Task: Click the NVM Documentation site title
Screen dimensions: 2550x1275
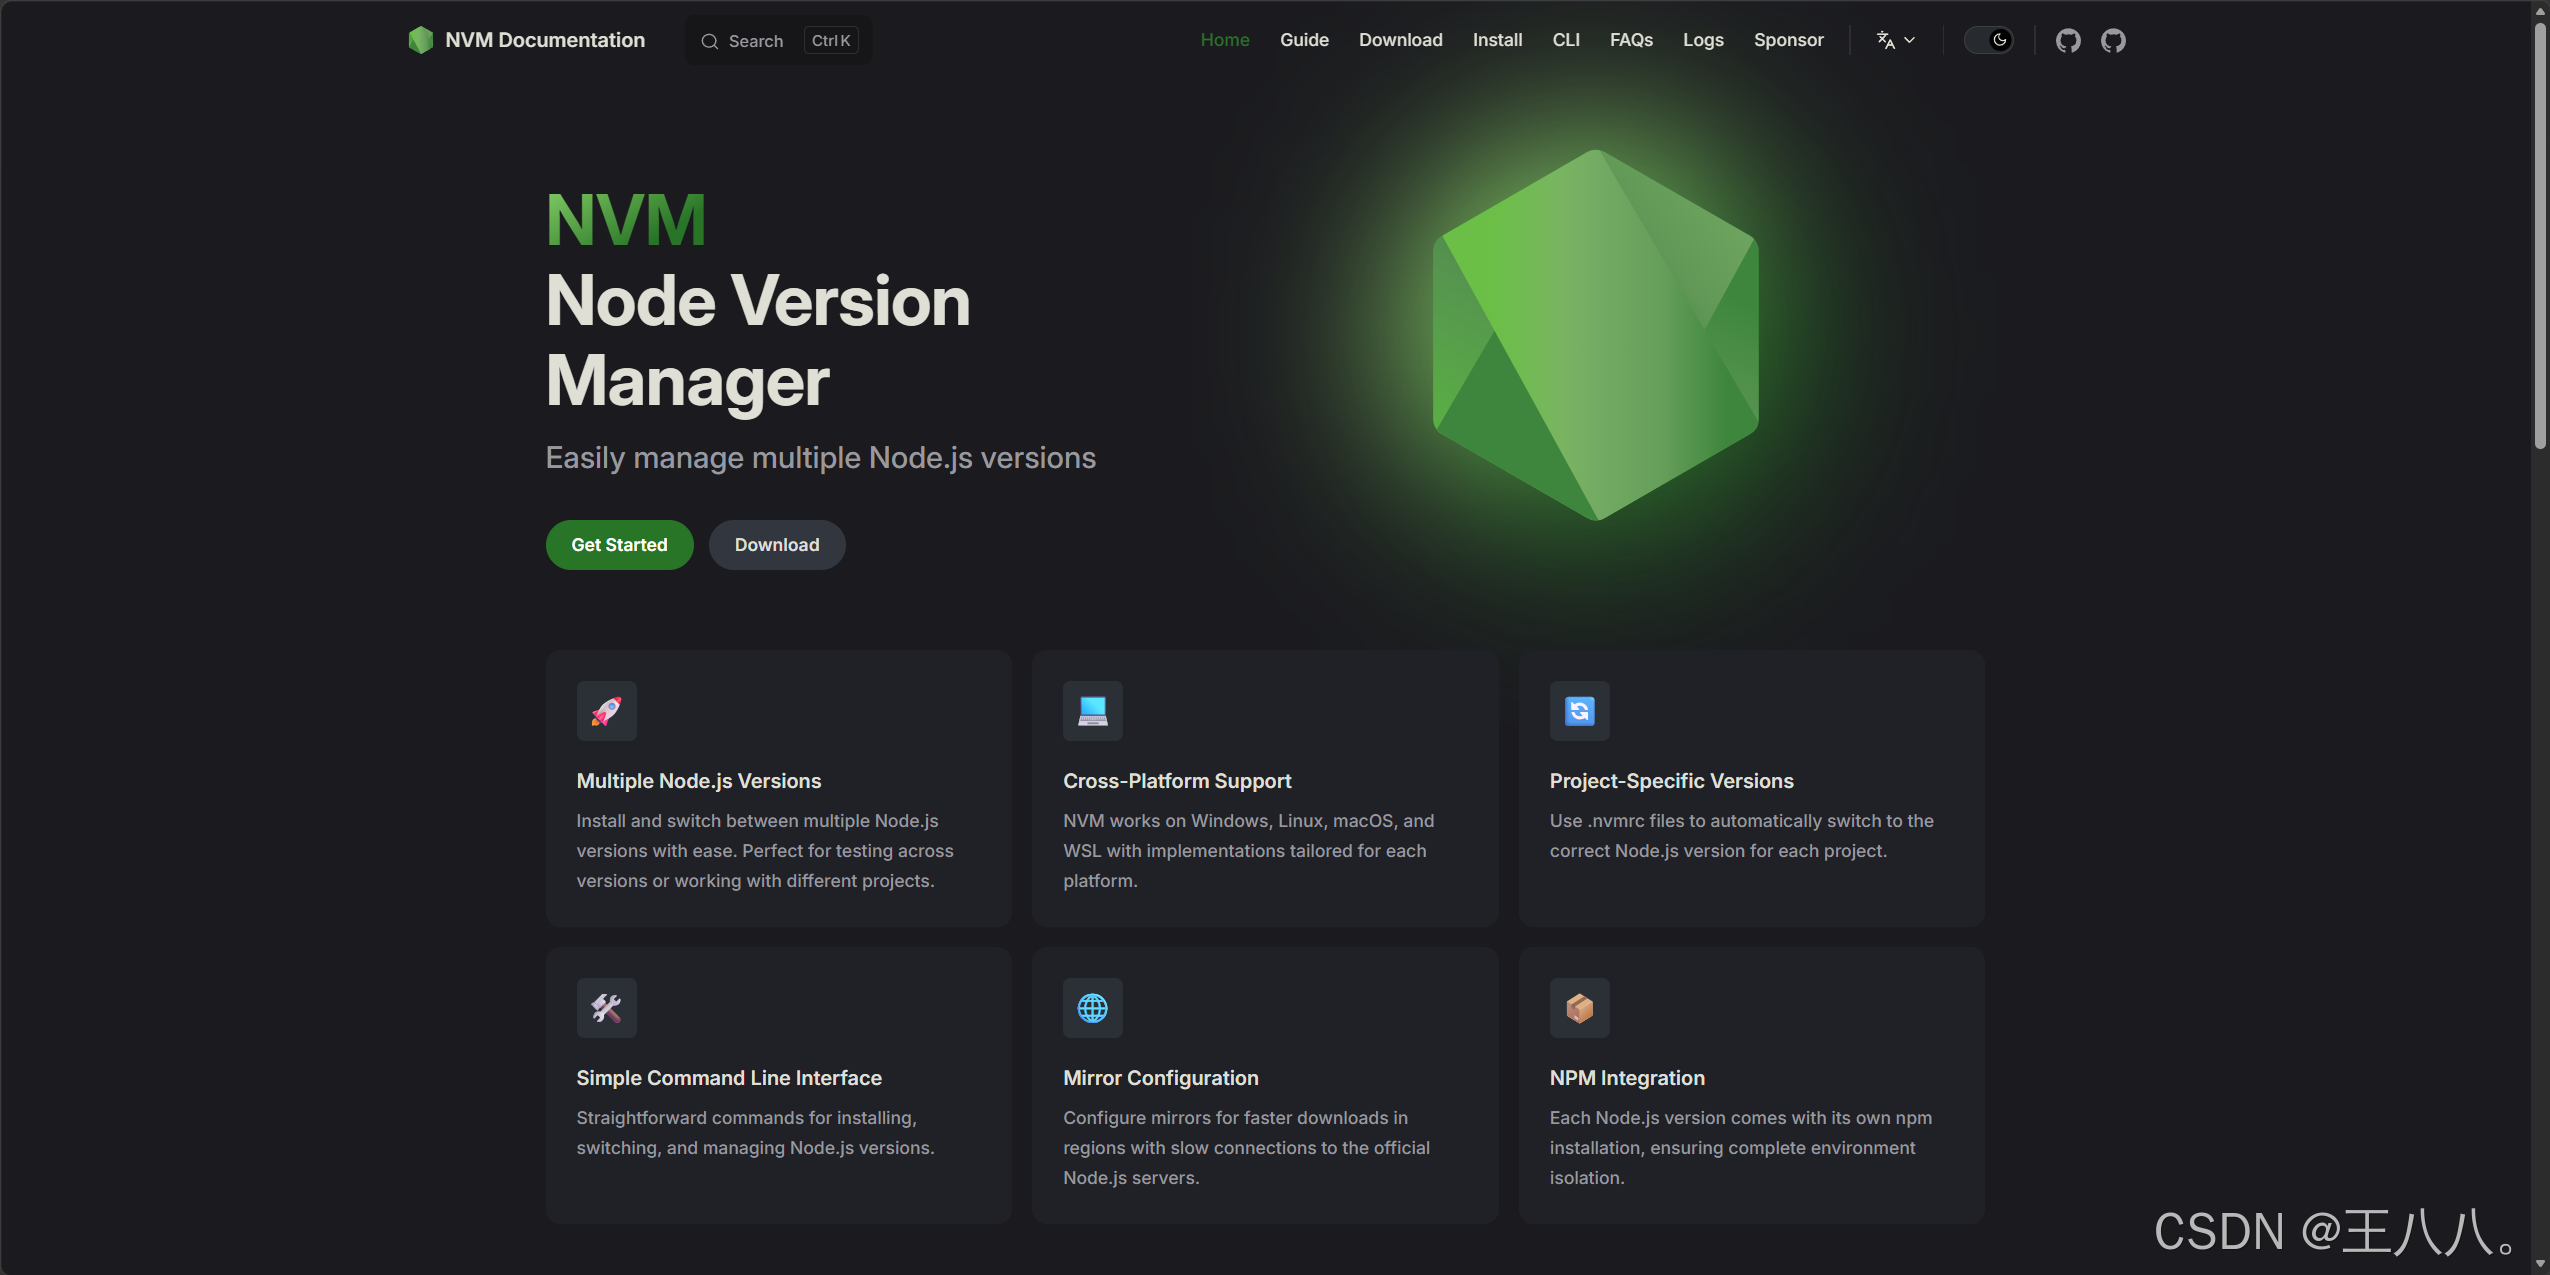Action: point(545,40)
